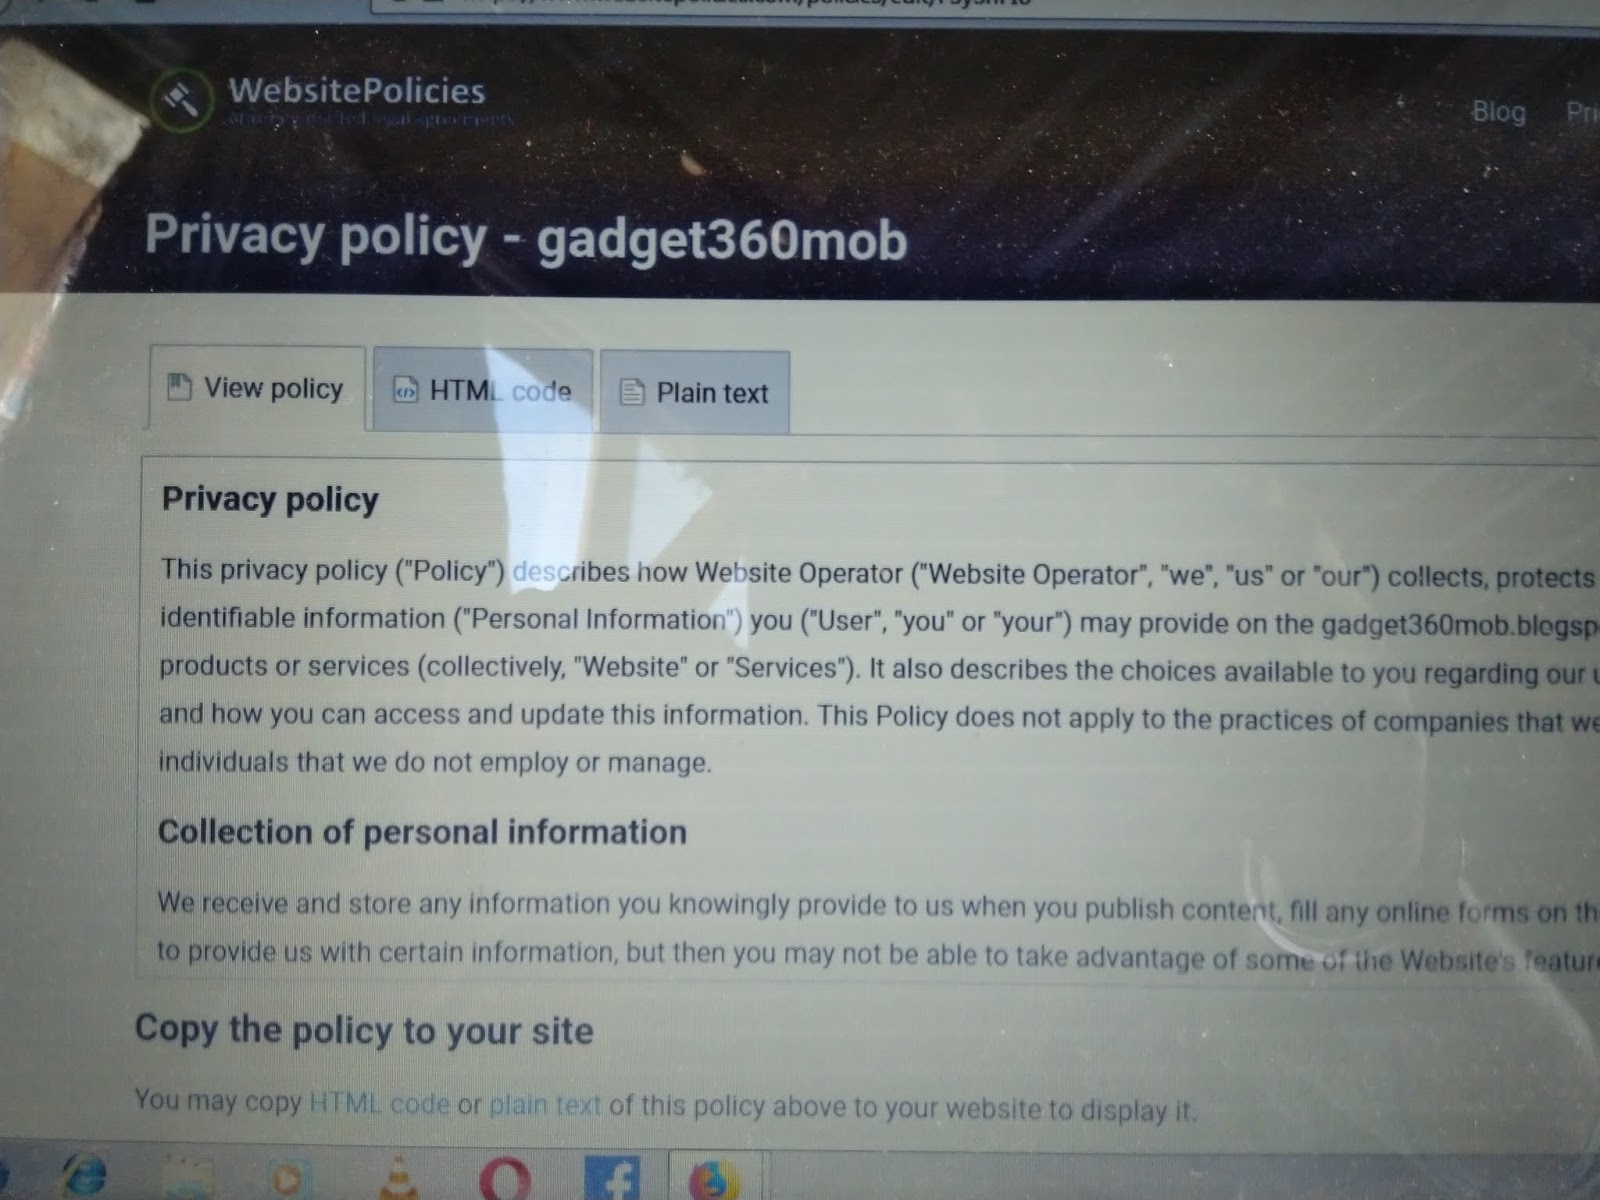Click the WebsitePolicies gavel logo icon
1600x1200 pixels.
point(181,99)
